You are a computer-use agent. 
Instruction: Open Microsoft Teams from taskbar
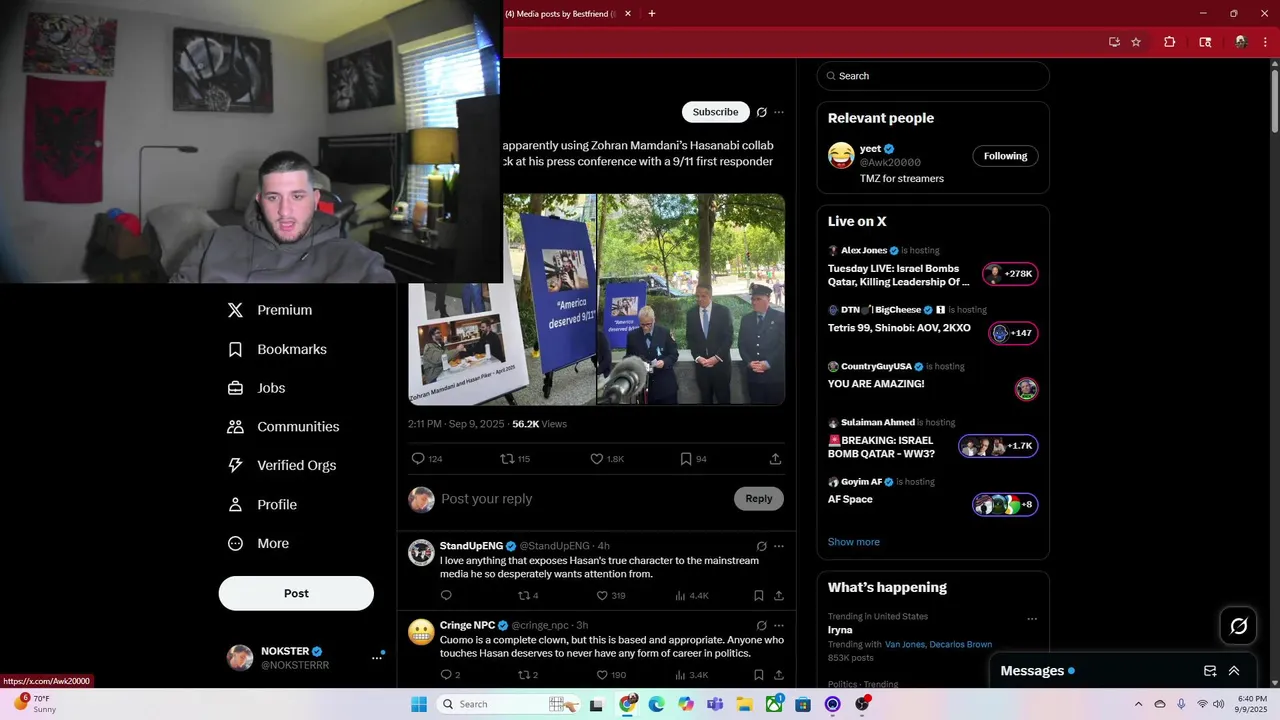pyautogui.click(x=715, y=704)
